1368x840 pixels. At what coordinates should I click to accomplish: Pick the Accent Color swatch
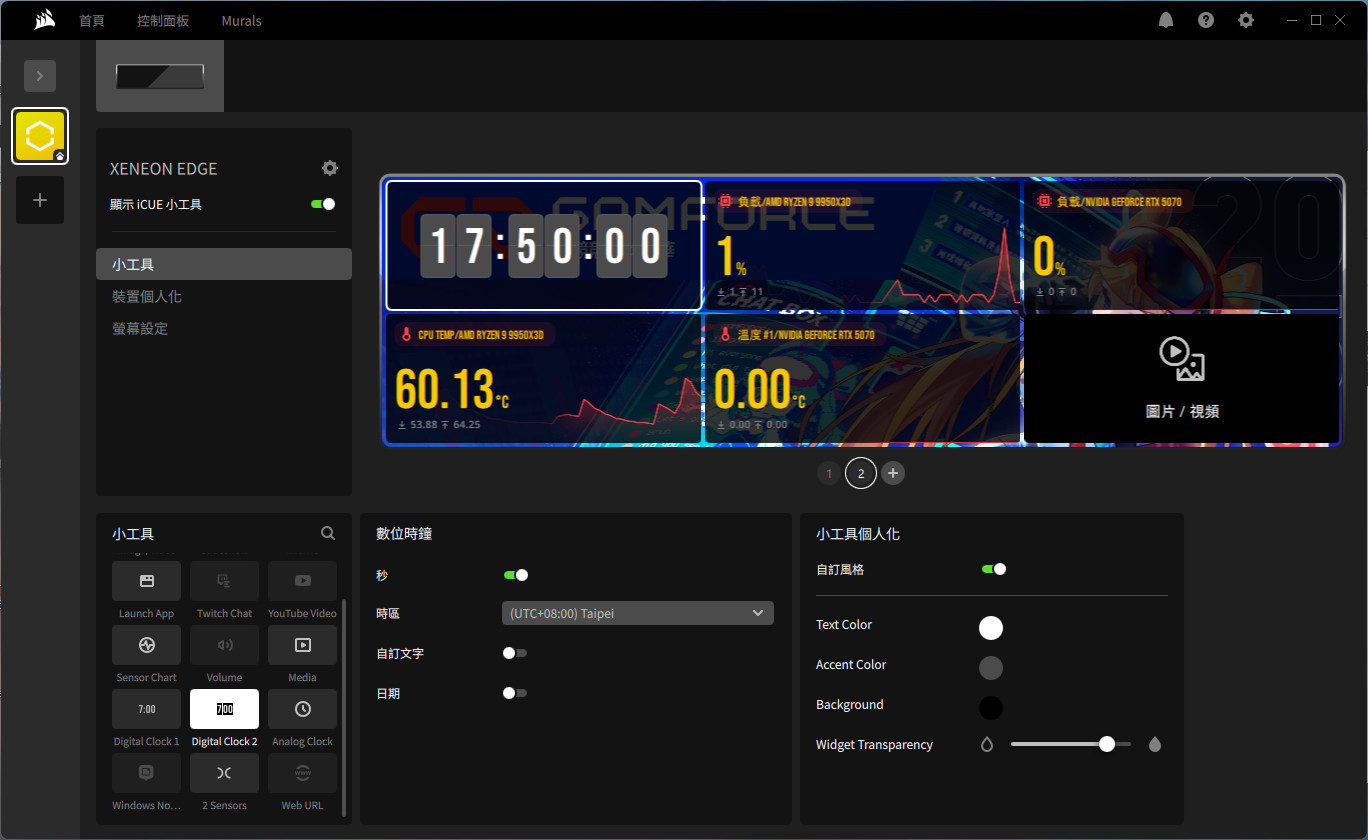tap(990, 667)
